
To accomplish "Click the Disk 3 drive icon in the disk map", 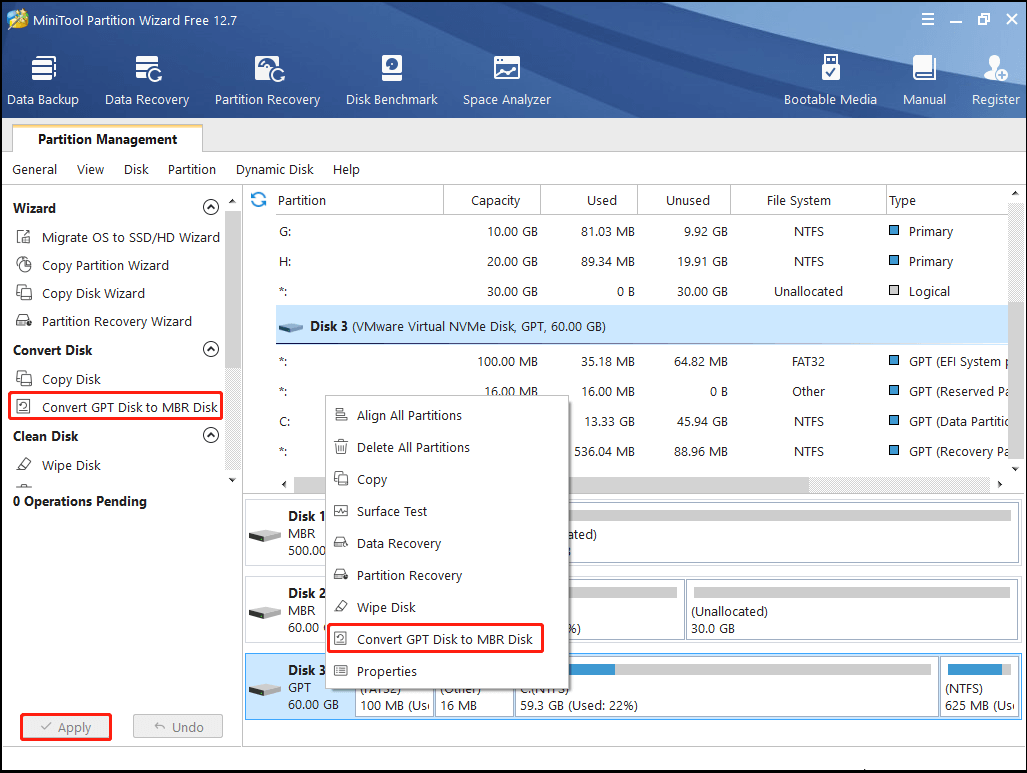I will click(265, 690).
